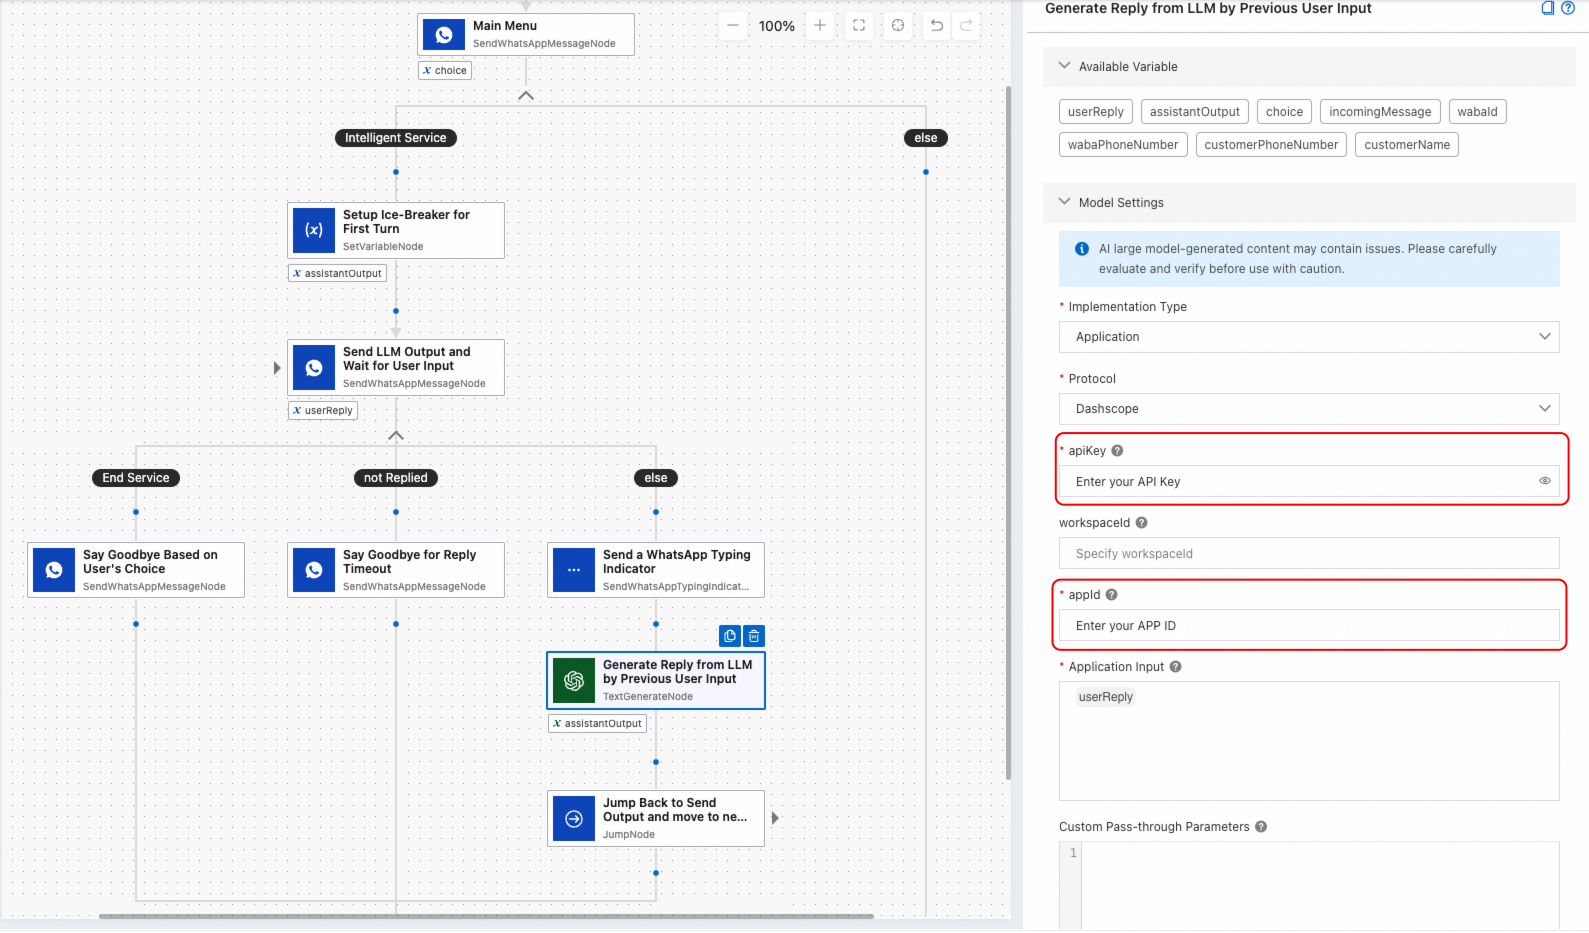Insert the userReply available variable

(1096, 112)
